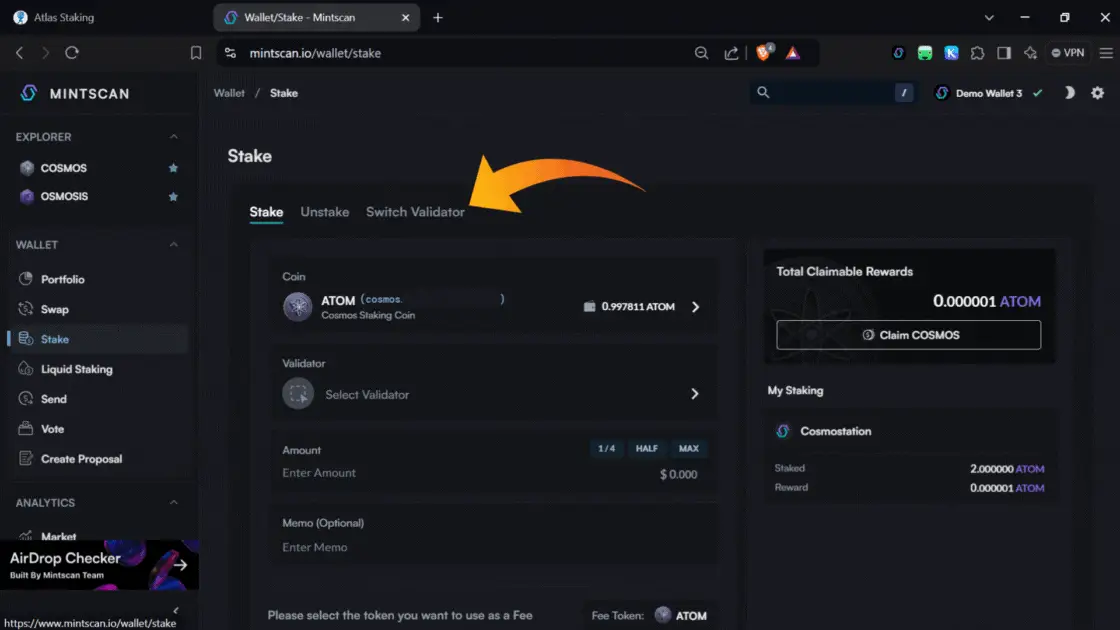Unfavorite the COSMOS chain star
1120x630 pixels.
[x=173, y=168]
